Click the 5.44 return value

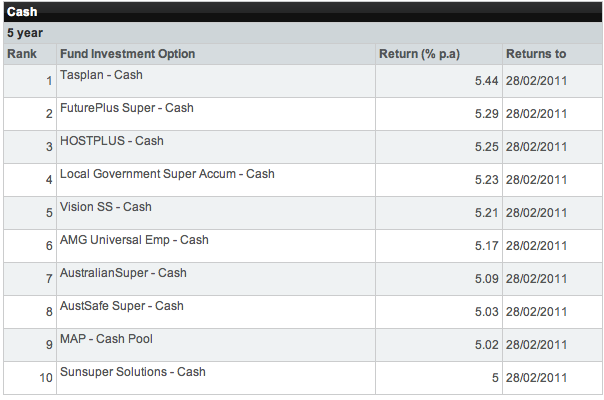click(x=486, y=81)
